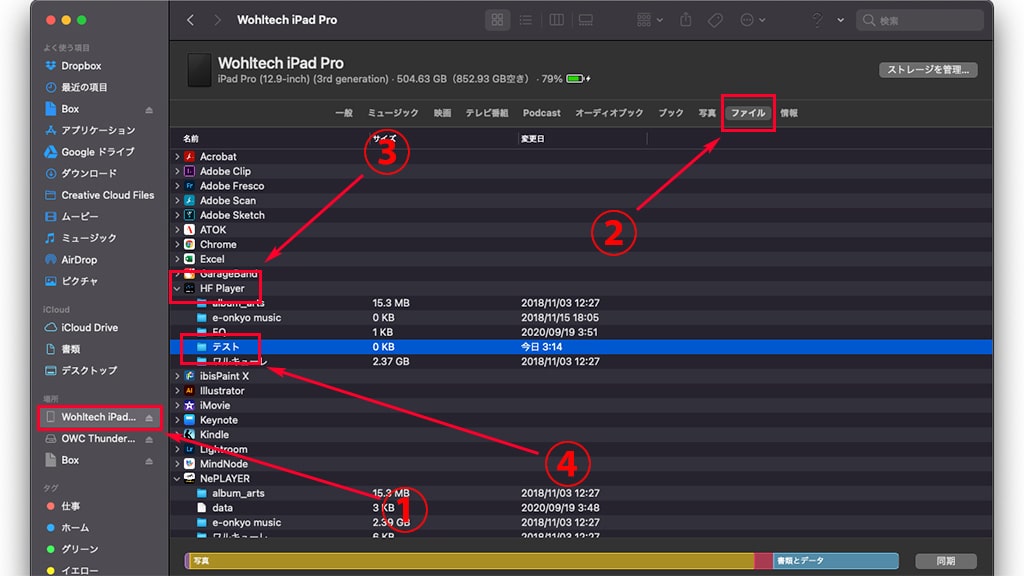Open Music (ミュージック) in sidebar

[x=88, y=238]
